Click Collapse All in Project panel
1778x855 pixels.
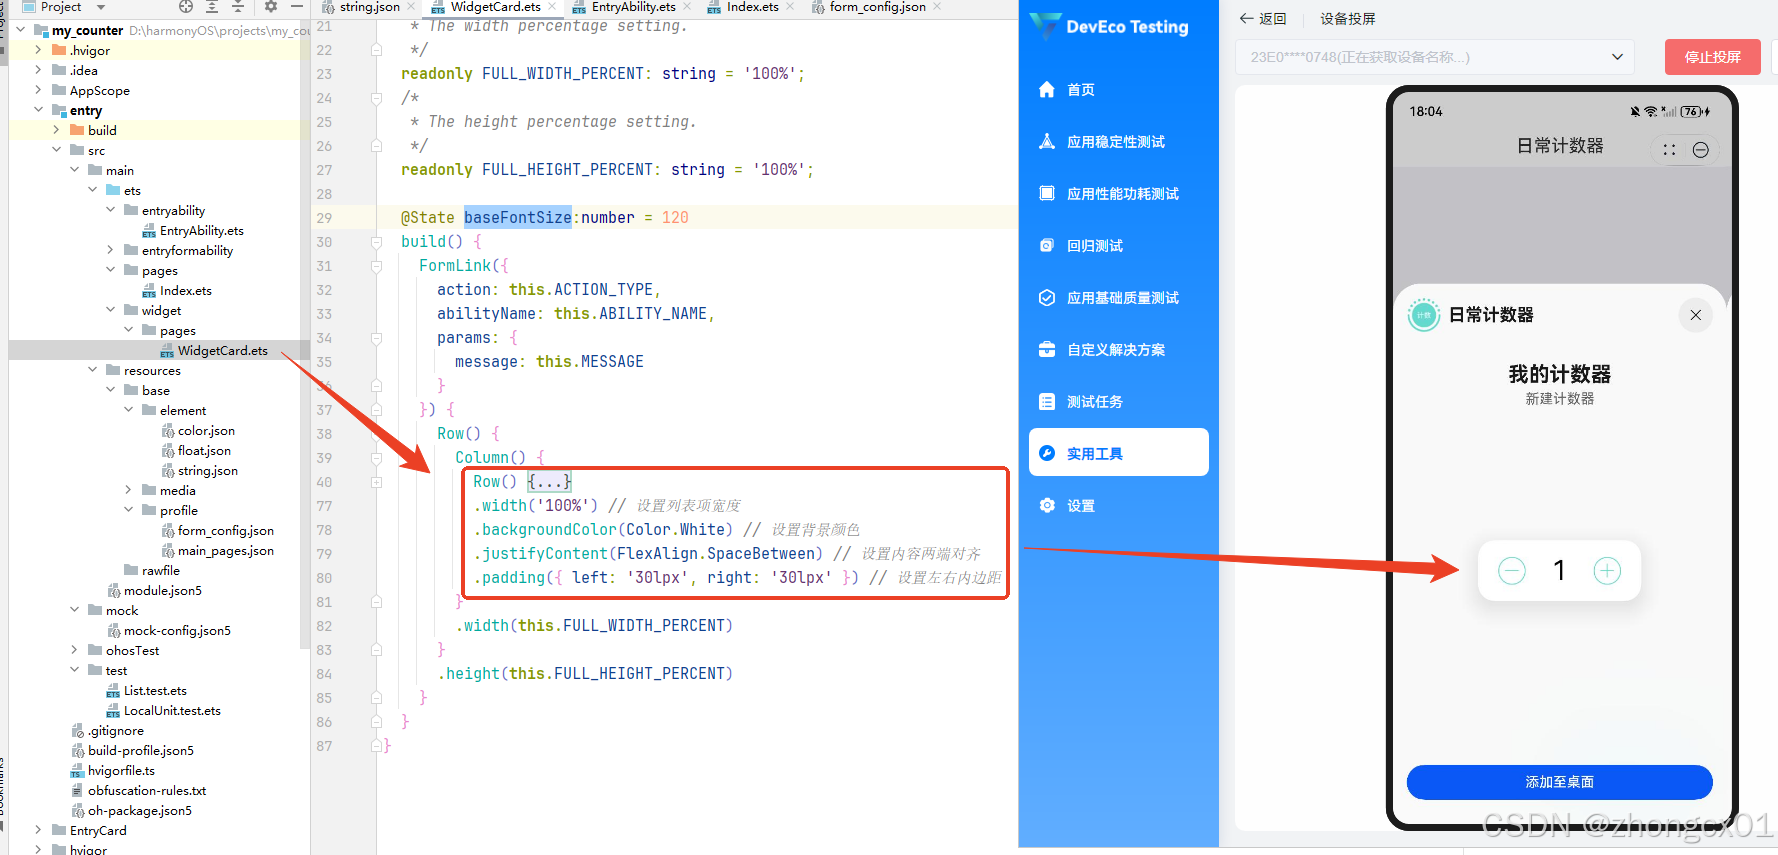(238, 6)
